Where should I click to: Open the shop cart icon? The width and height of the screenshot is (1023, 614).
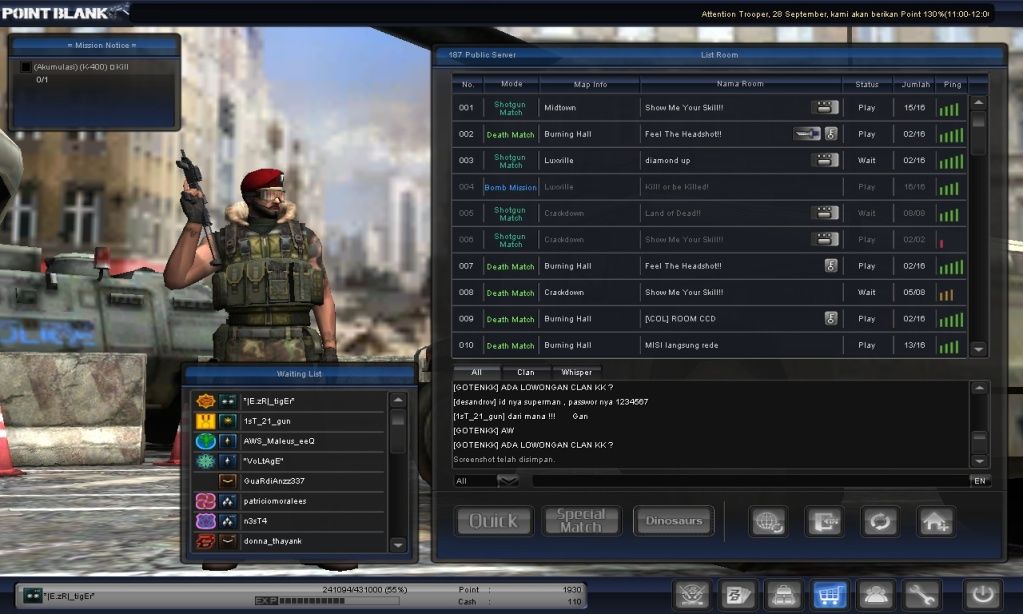point(829,594)
